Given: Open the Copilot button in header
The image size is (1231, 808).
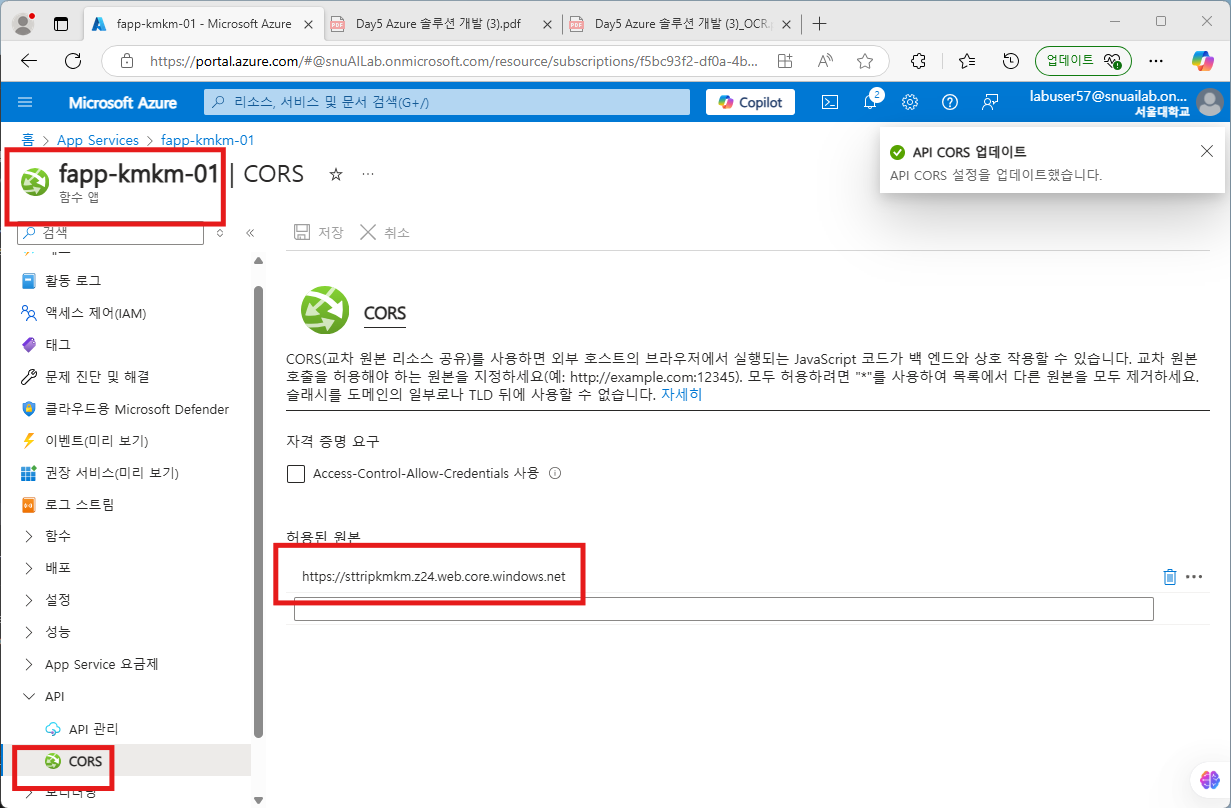Looking at the screenshot, I should pyautogui.click(x=751, y=102).
